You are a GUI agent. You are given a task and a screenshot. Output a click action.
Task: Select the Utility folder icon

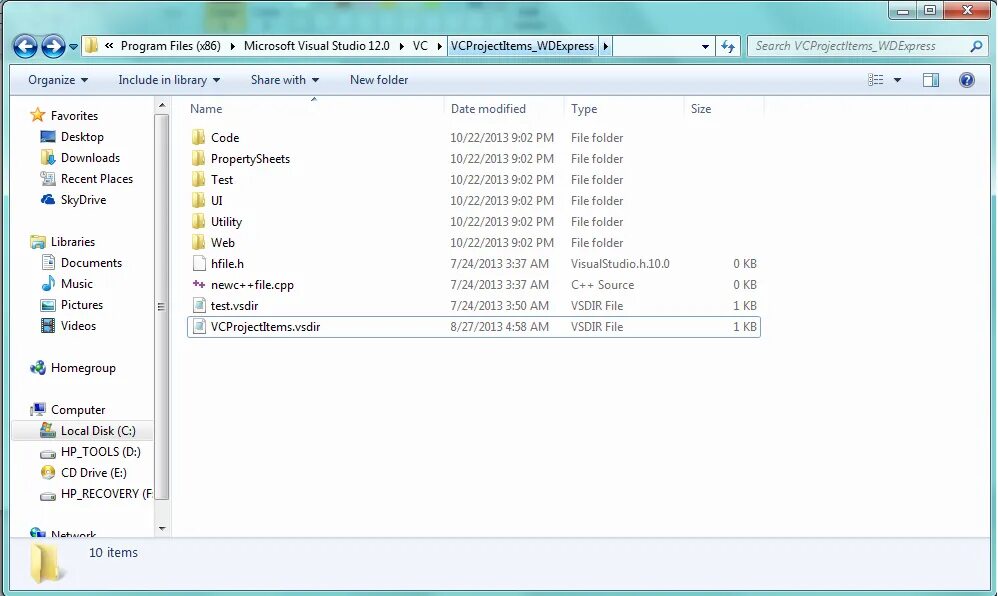(x=199, y=222)
